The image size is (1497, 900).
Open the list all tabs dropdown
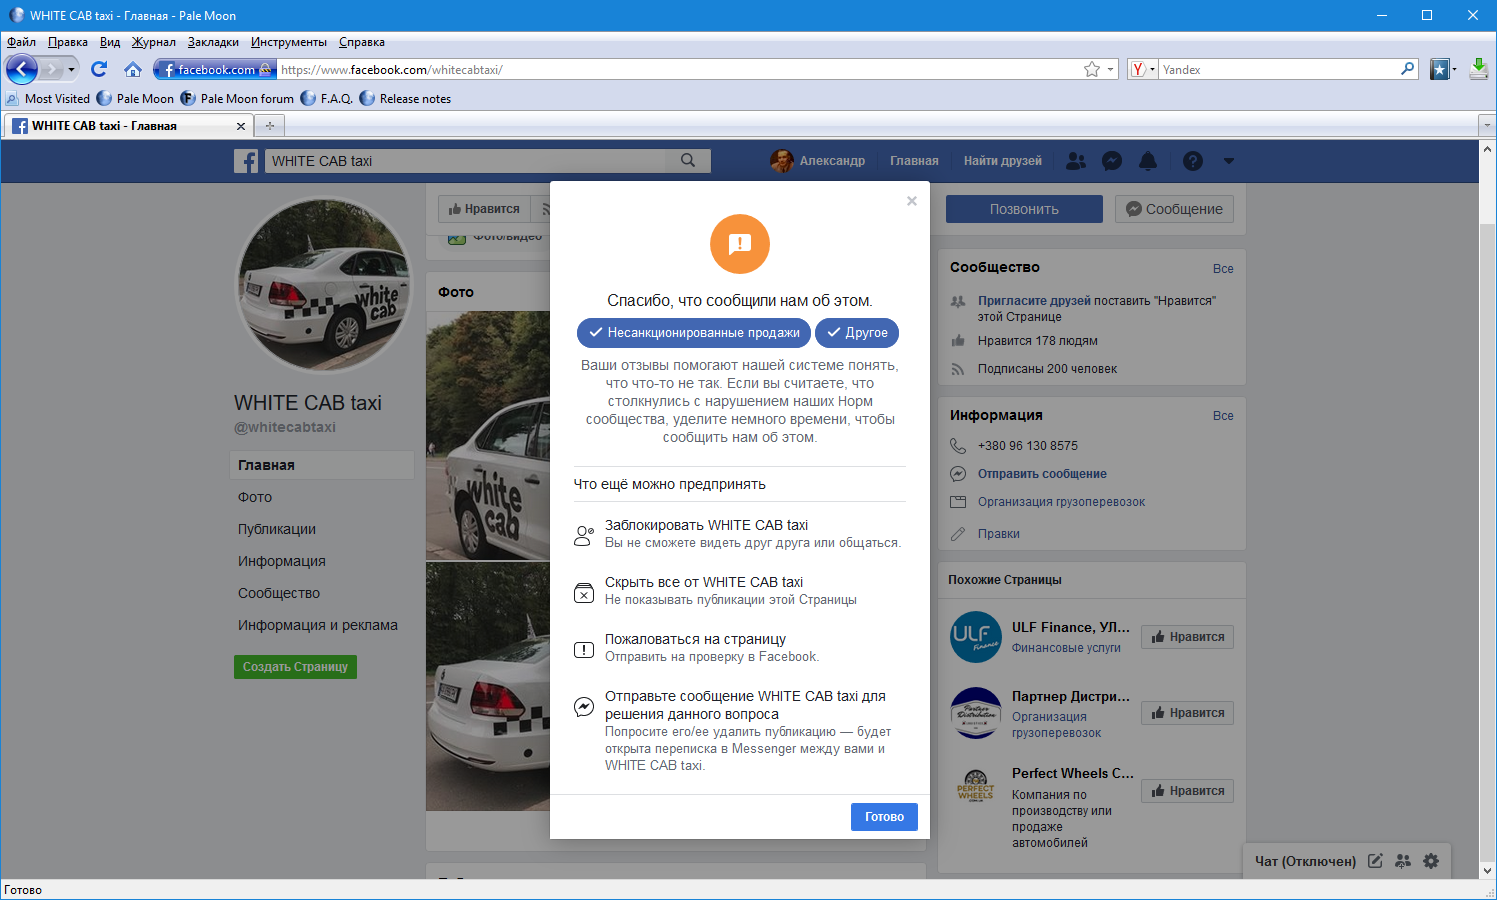1486,126
